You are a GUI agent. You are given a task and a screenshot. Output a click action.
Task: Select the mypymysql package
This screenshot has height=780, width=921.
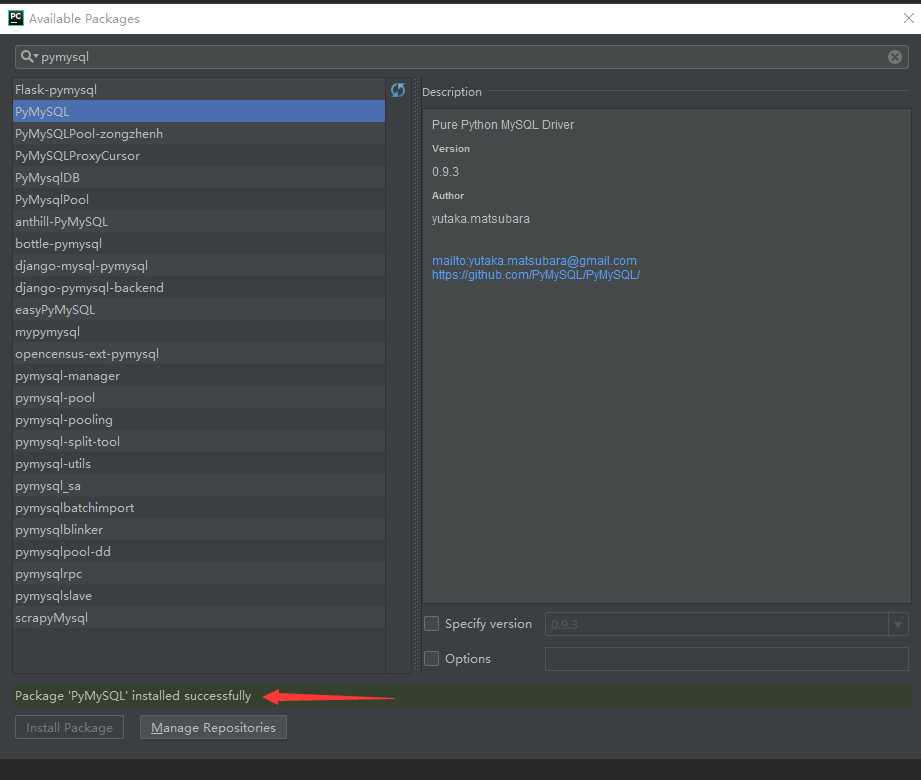(199, 332)
